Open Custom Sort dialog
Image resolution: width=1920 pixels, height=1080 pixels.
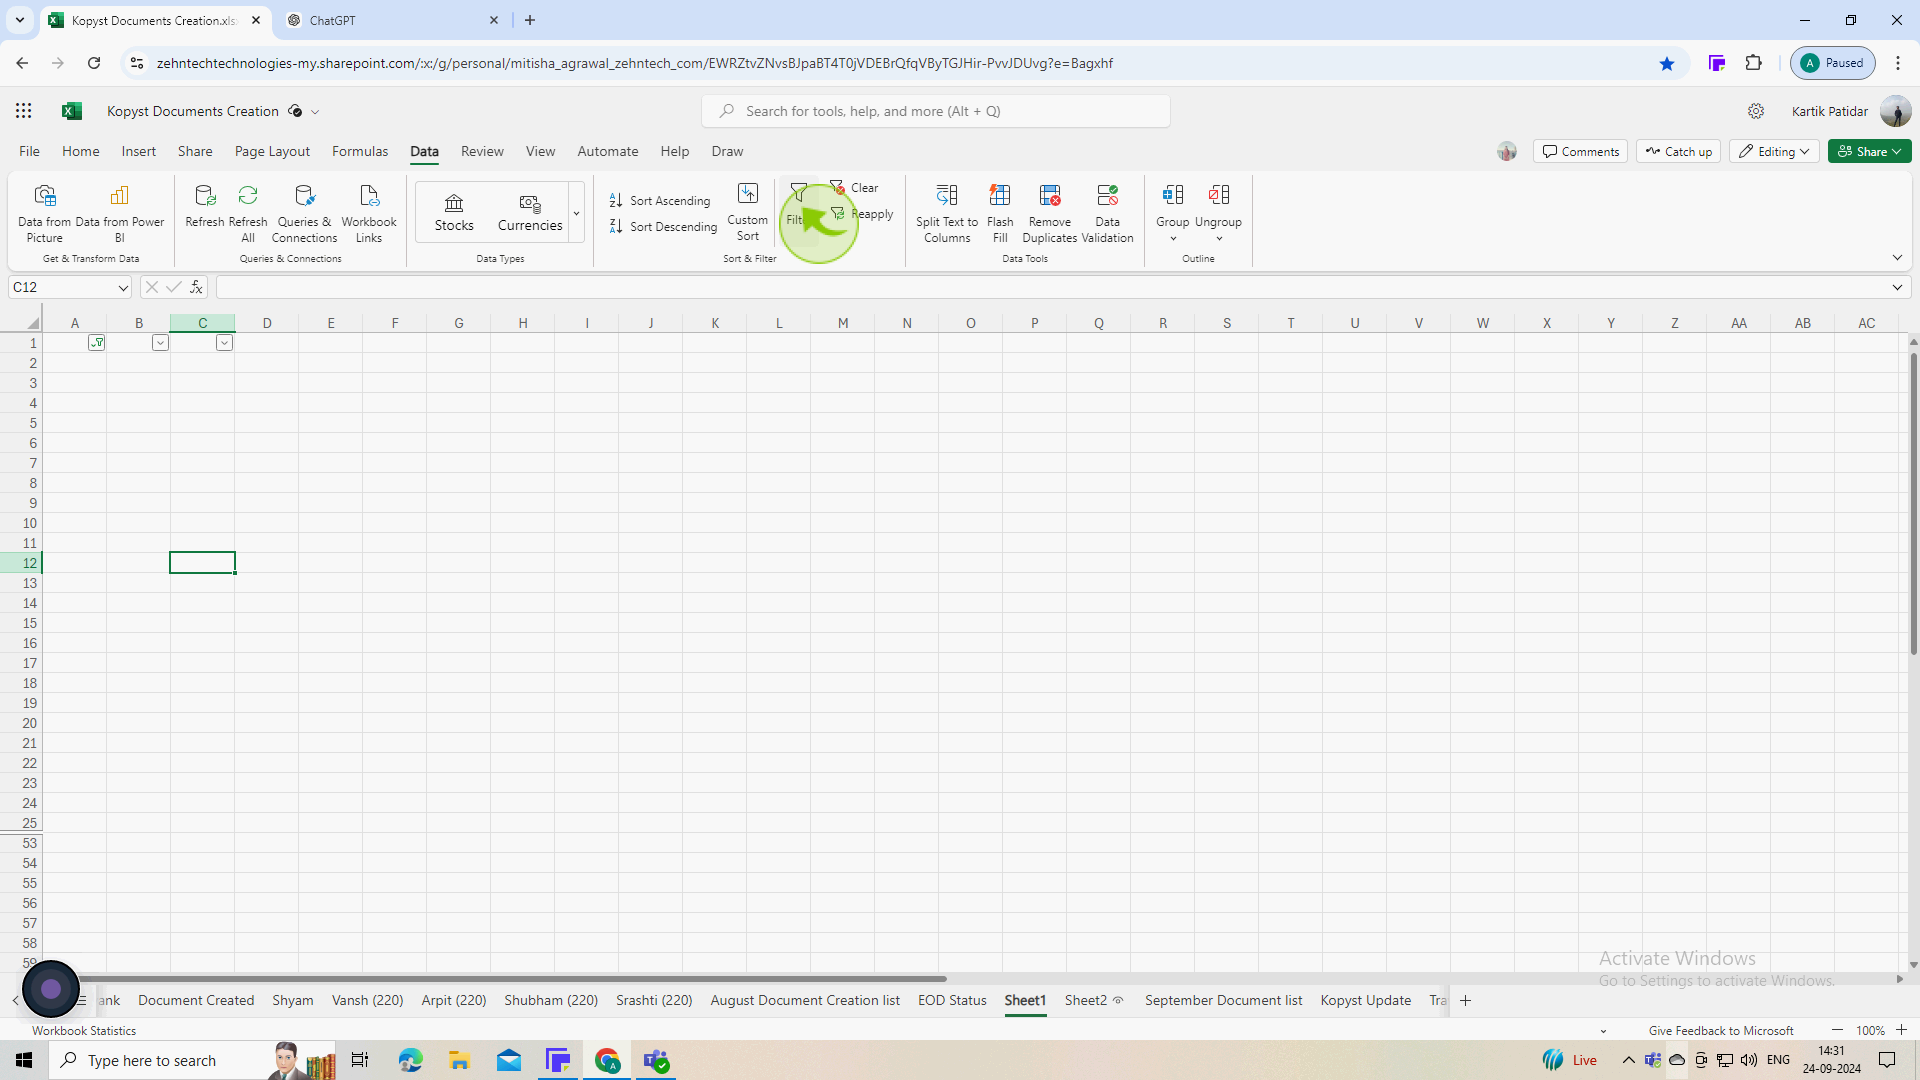pos(748,212)
